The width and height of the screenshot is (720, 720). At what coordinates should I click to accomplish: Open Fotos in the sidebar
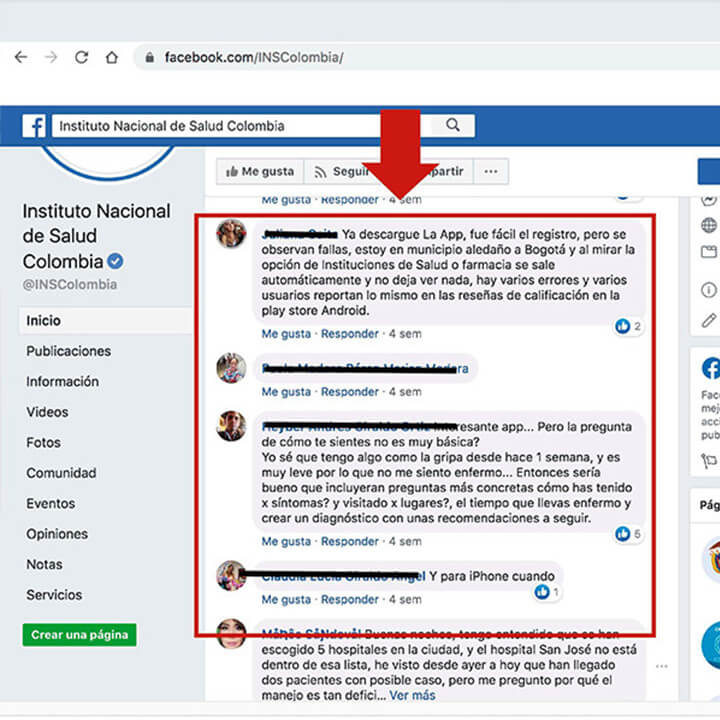tap(43, 443)
